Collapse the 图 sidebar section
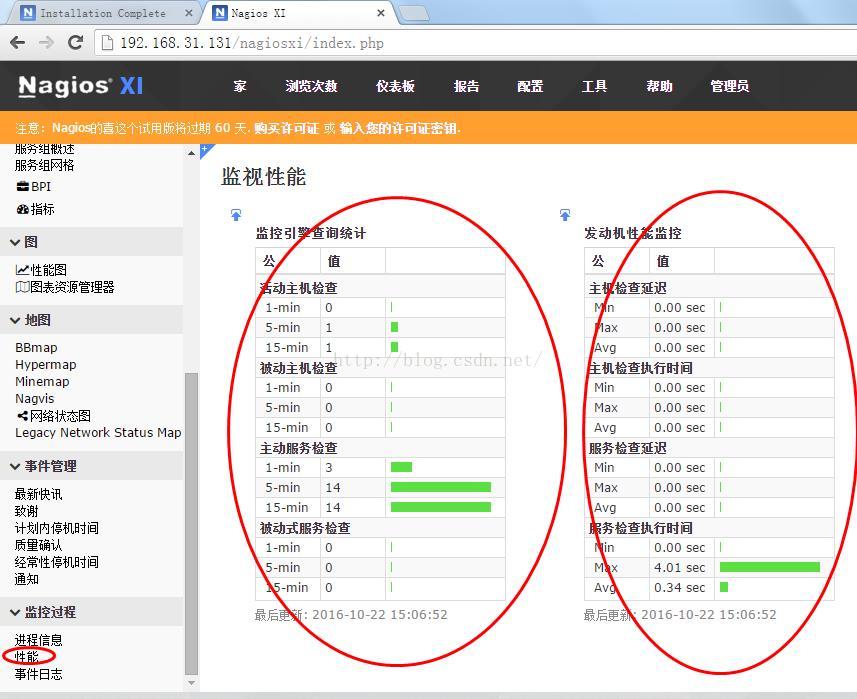 92,242
